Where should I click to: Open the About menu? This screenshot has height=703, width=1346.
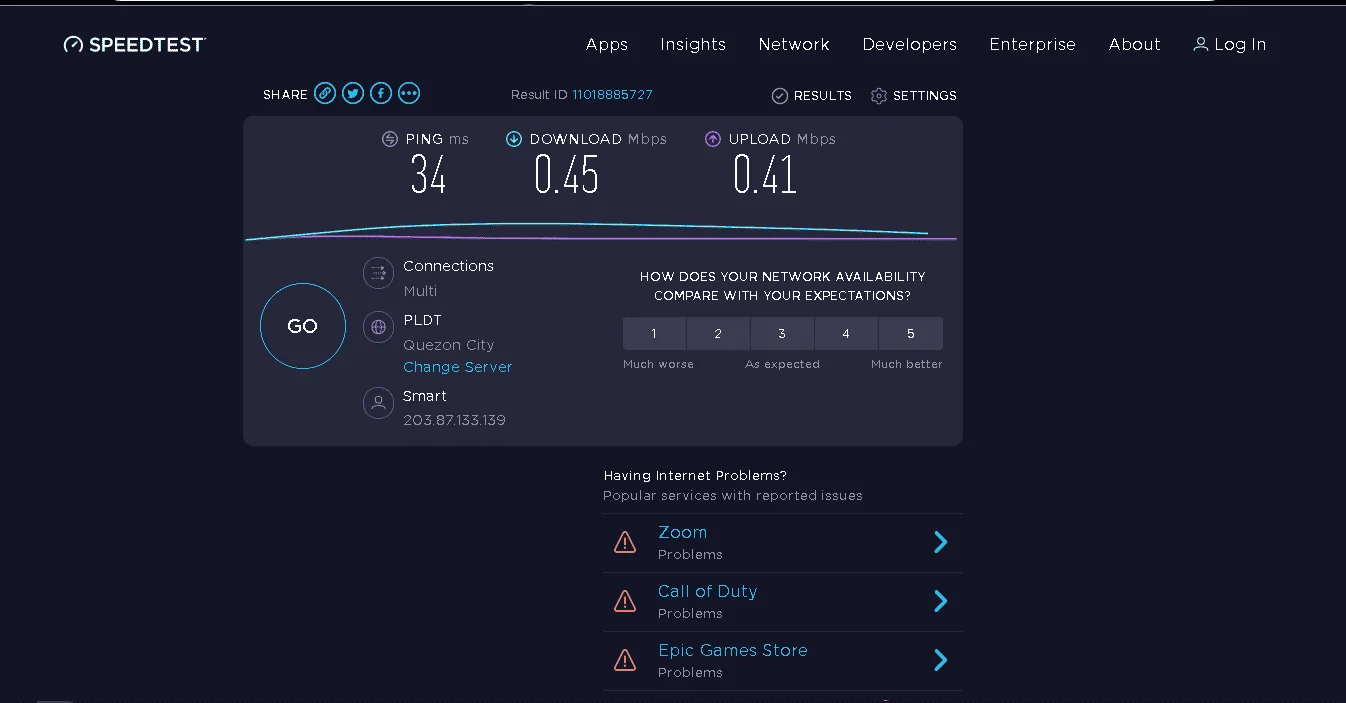(x=1135, y=44)
